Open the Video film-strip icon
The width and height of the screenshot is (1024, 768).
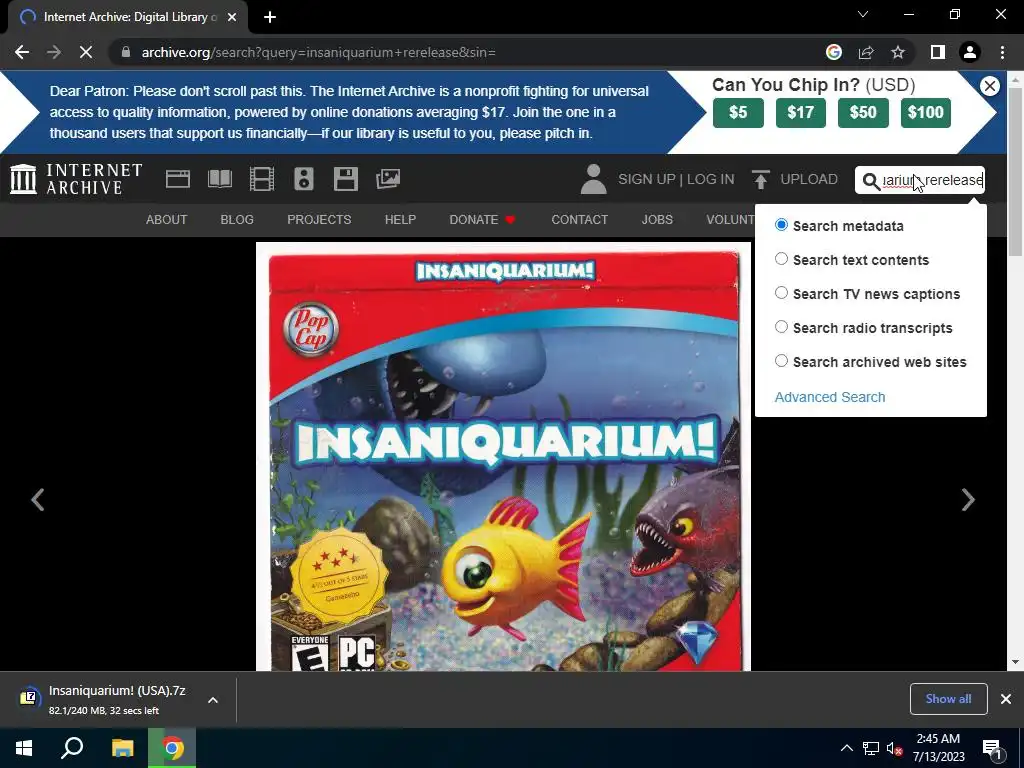pyautogui.click(x=262, y=179)
